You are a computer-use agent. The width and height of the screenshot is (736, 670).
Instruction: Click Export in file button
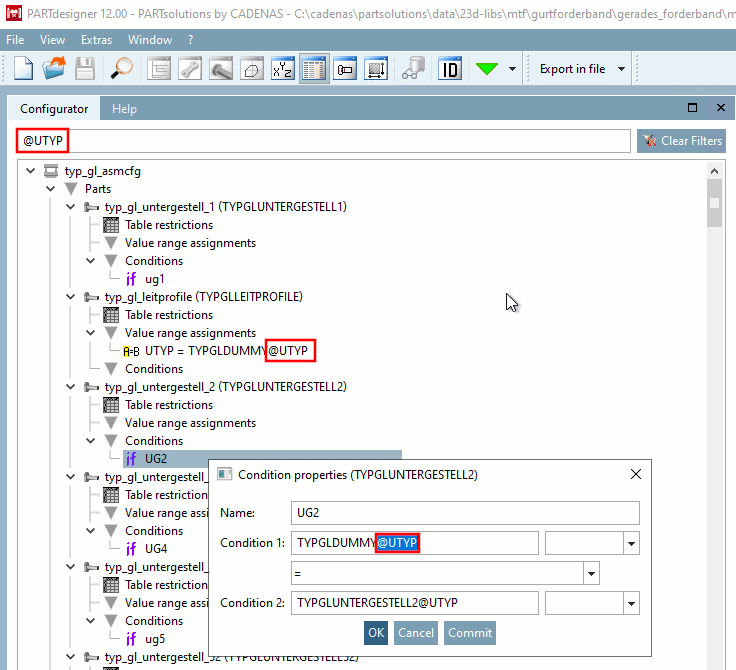pos(572,69)
